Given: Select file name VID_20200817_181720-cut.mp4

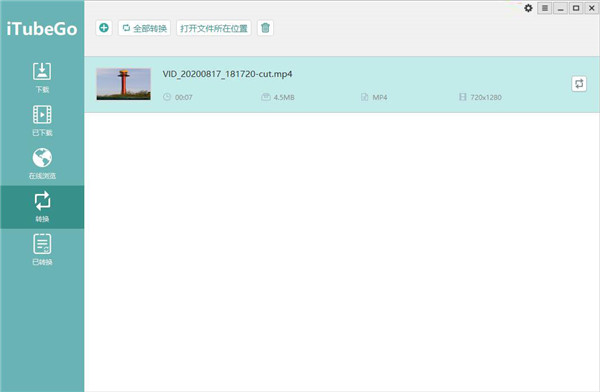Looking at the screenshot, I should pyautogui.click(x=227, y=74).
